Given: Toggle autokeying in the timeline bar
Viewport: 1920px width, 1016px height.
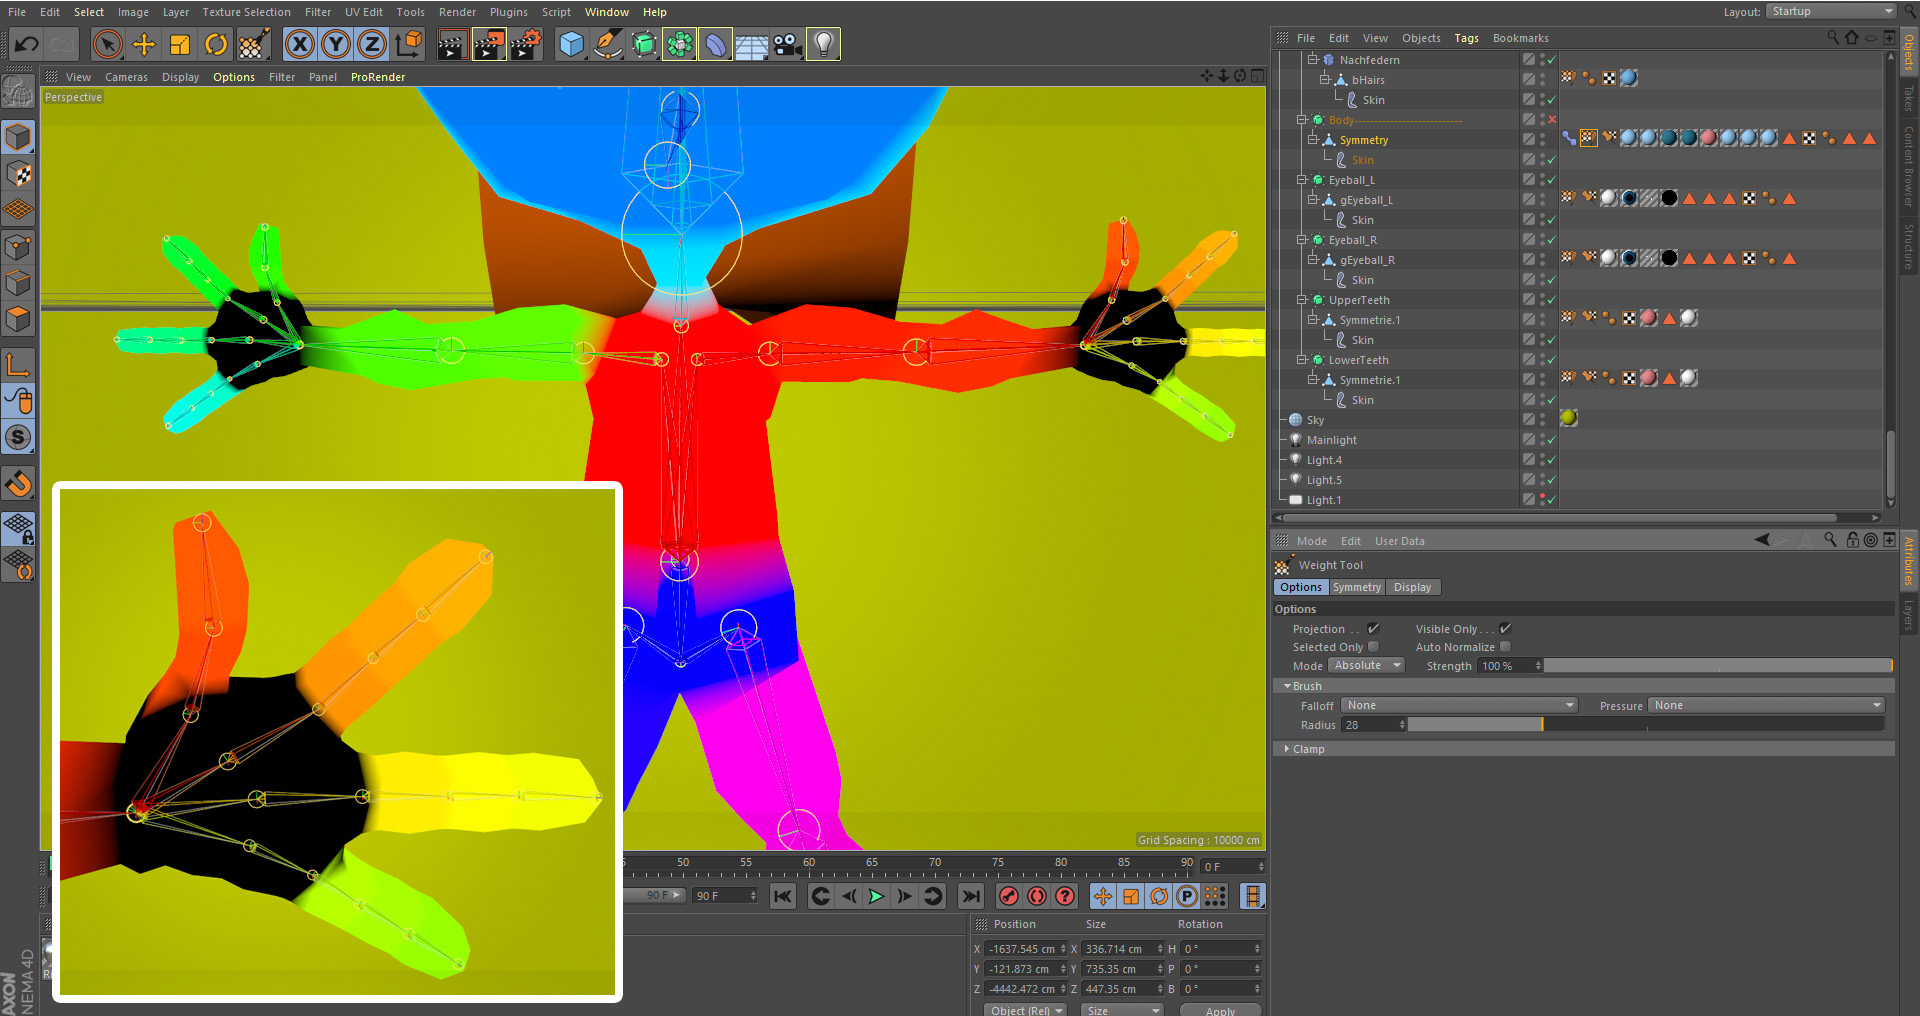Looking at the screenshot, I should [x=1037, y=896].
